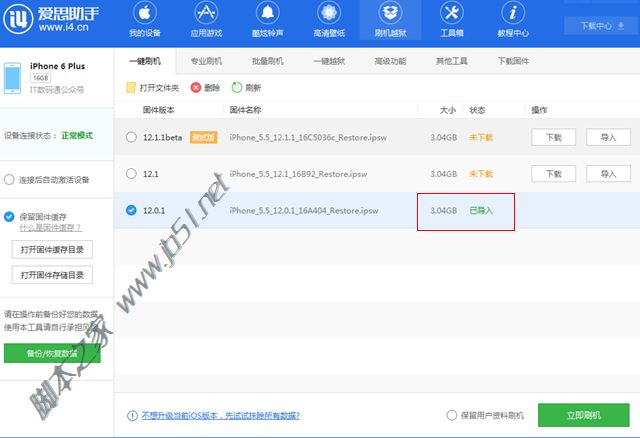Click the 状态 column header
This screenshot has height=438, width=640.
[x=477, y=110]
